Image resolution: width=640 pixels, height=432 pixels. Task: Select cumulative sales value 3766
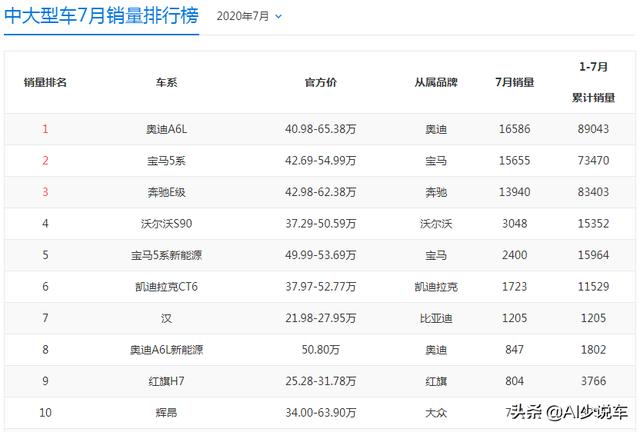pyautogui.click(x=593, y=381)
